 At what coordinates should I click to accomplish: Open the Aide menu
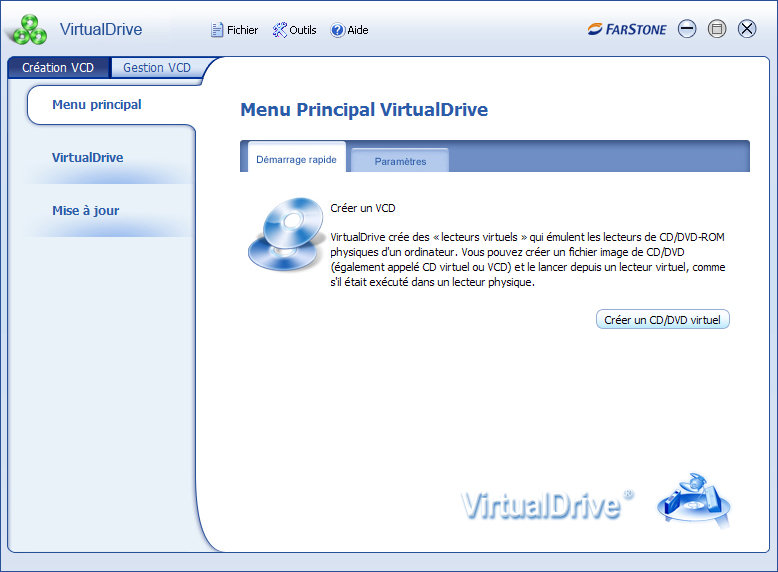pyautogui.click(x=349, y=30)
